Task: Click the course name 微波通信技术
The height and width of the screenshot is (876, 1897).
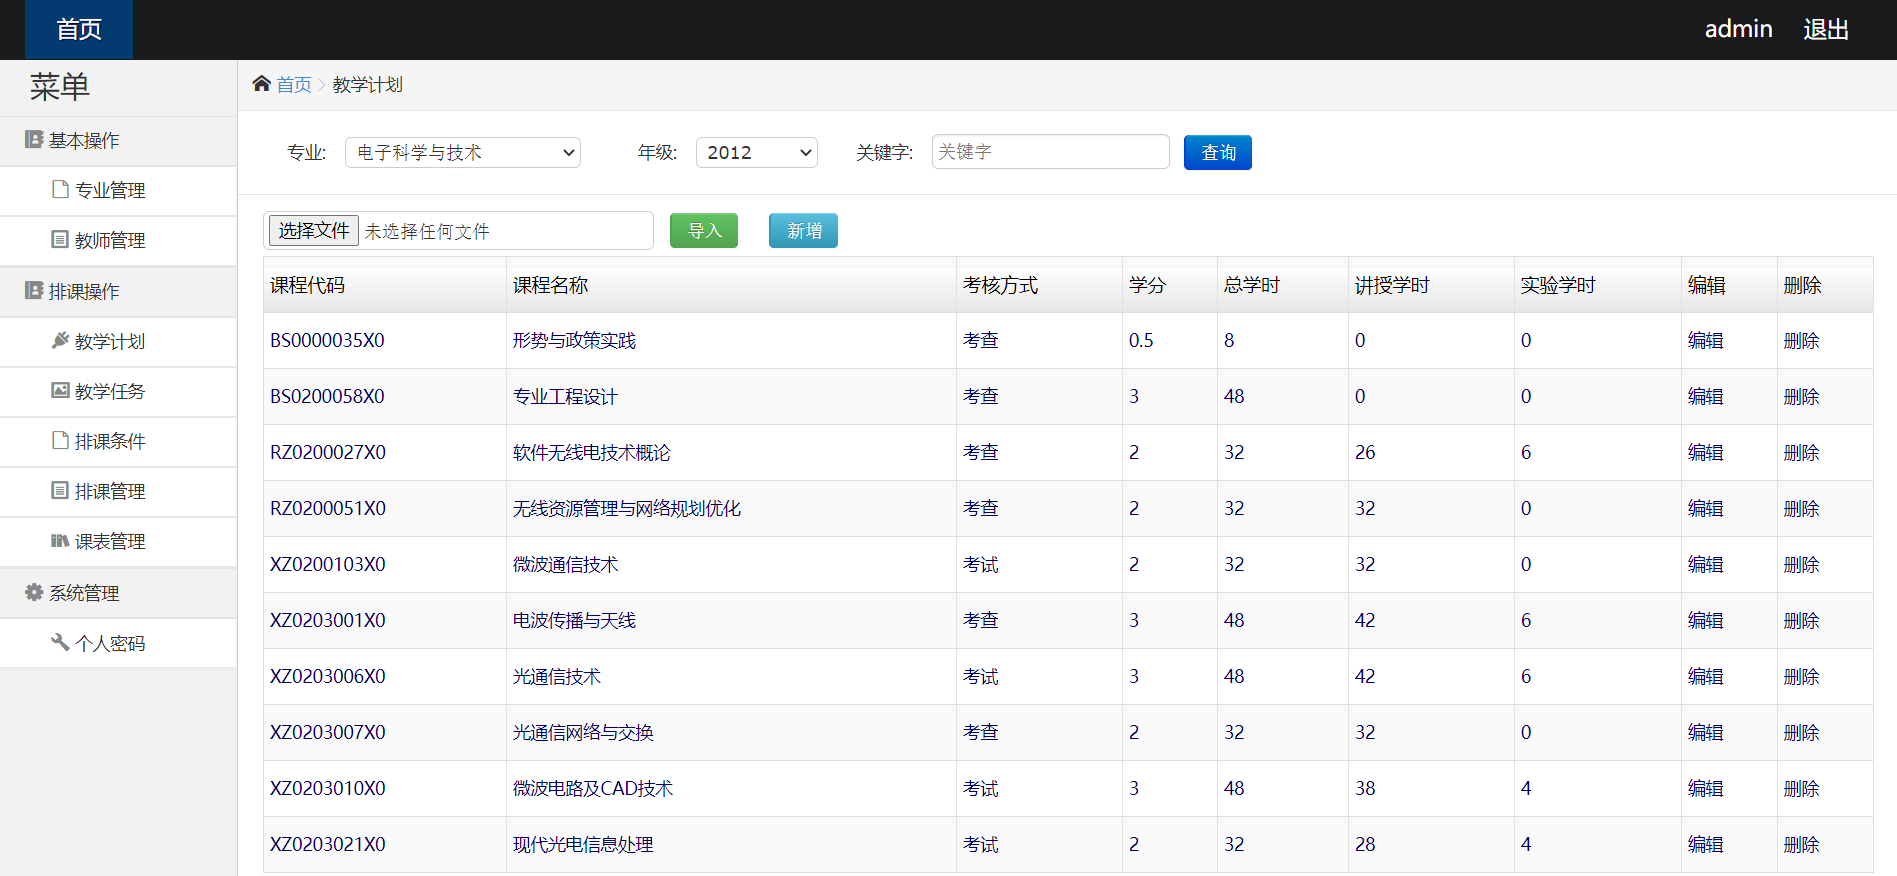Action: [565, 565]
